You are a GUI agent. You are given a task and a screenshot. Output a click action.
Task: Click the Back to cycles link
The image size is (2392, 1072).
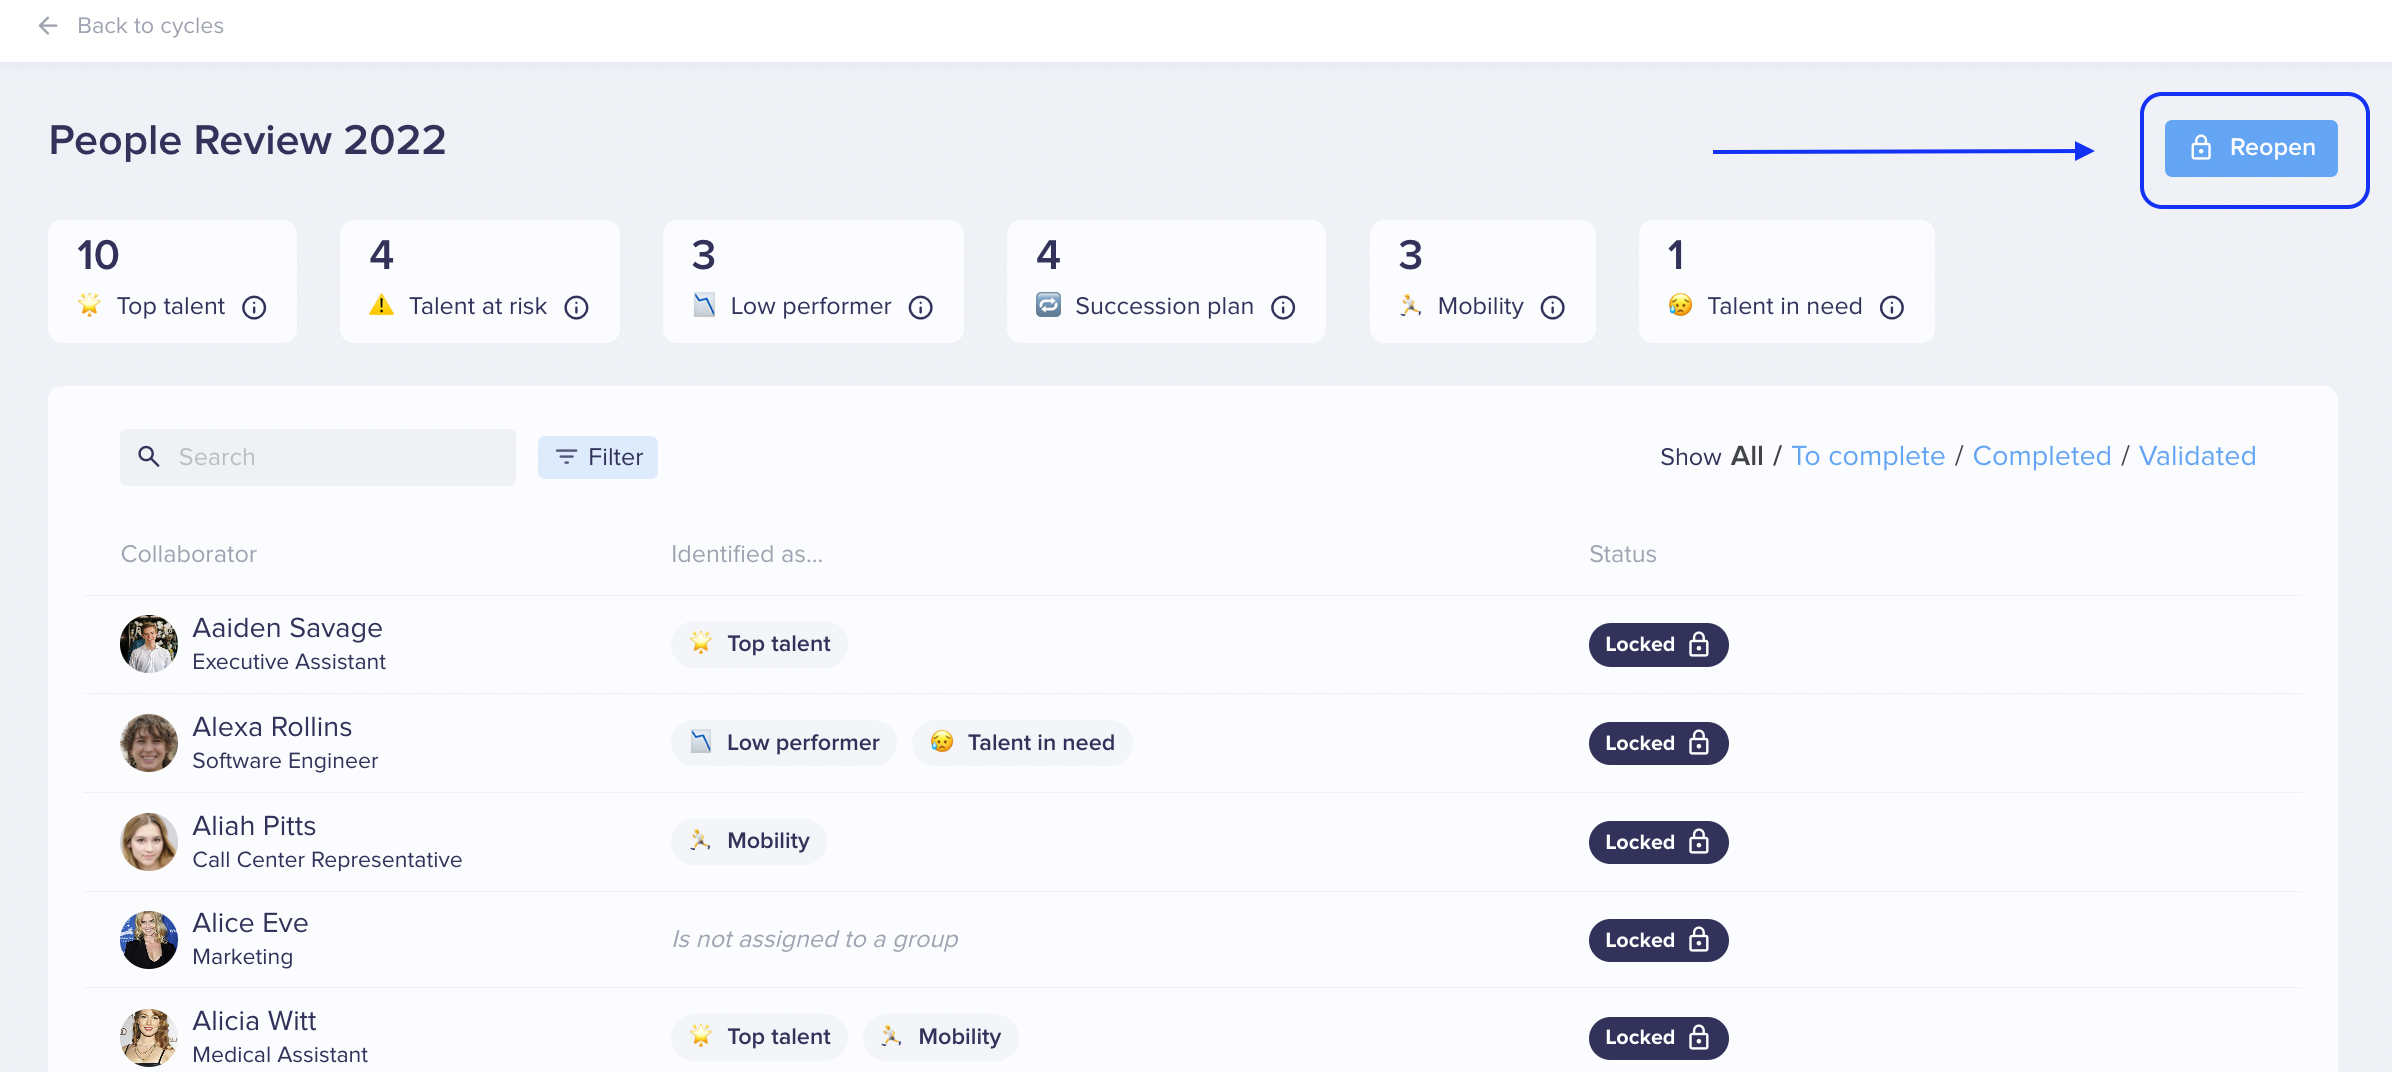(x=150, y=26)
